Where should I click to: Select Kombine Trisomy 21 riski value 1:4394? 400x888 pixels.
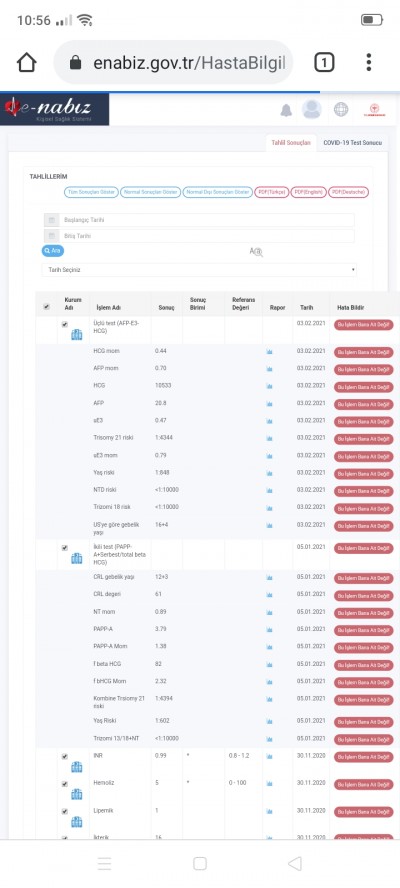point(165,699)
